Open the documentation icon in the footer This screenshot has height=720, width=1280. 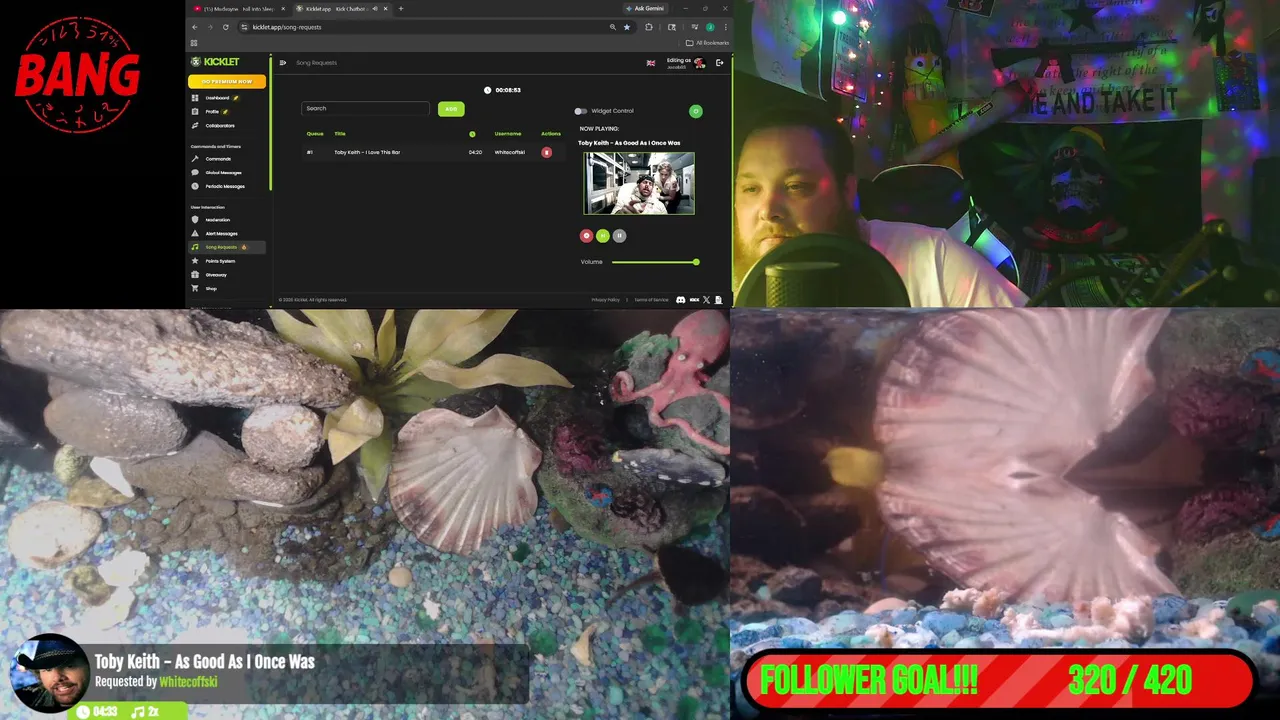pos(718,300)
